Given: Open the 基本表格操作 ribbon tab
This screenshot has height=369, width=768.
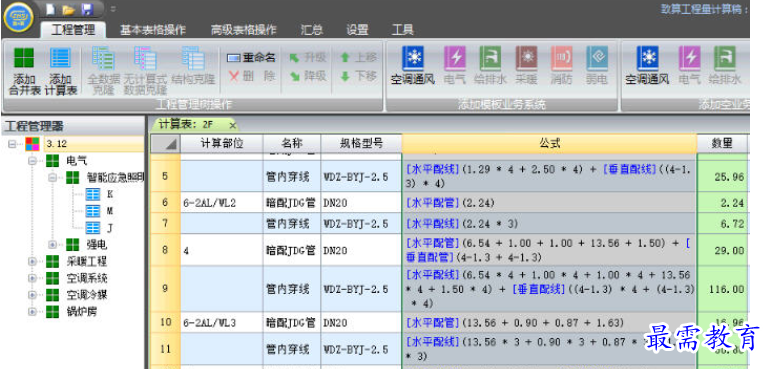Looking at the screenshot, I should pyautogui.click(x=153, y=30).
